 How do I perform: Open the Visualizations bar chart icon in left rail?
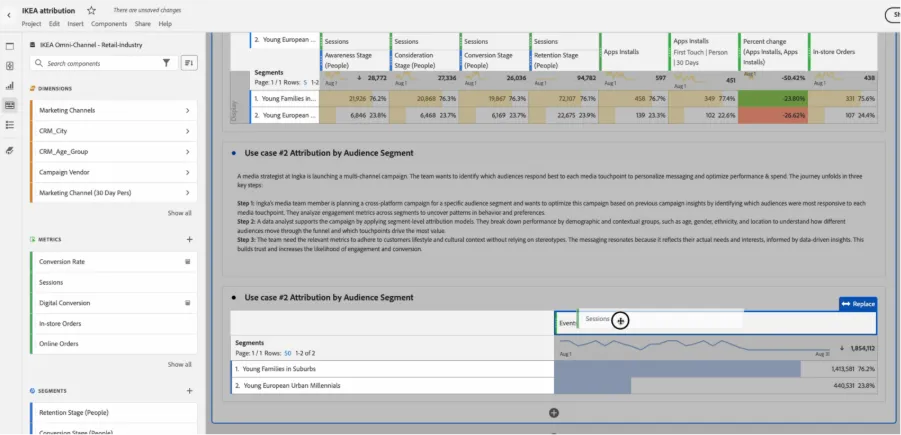point(10,86)
